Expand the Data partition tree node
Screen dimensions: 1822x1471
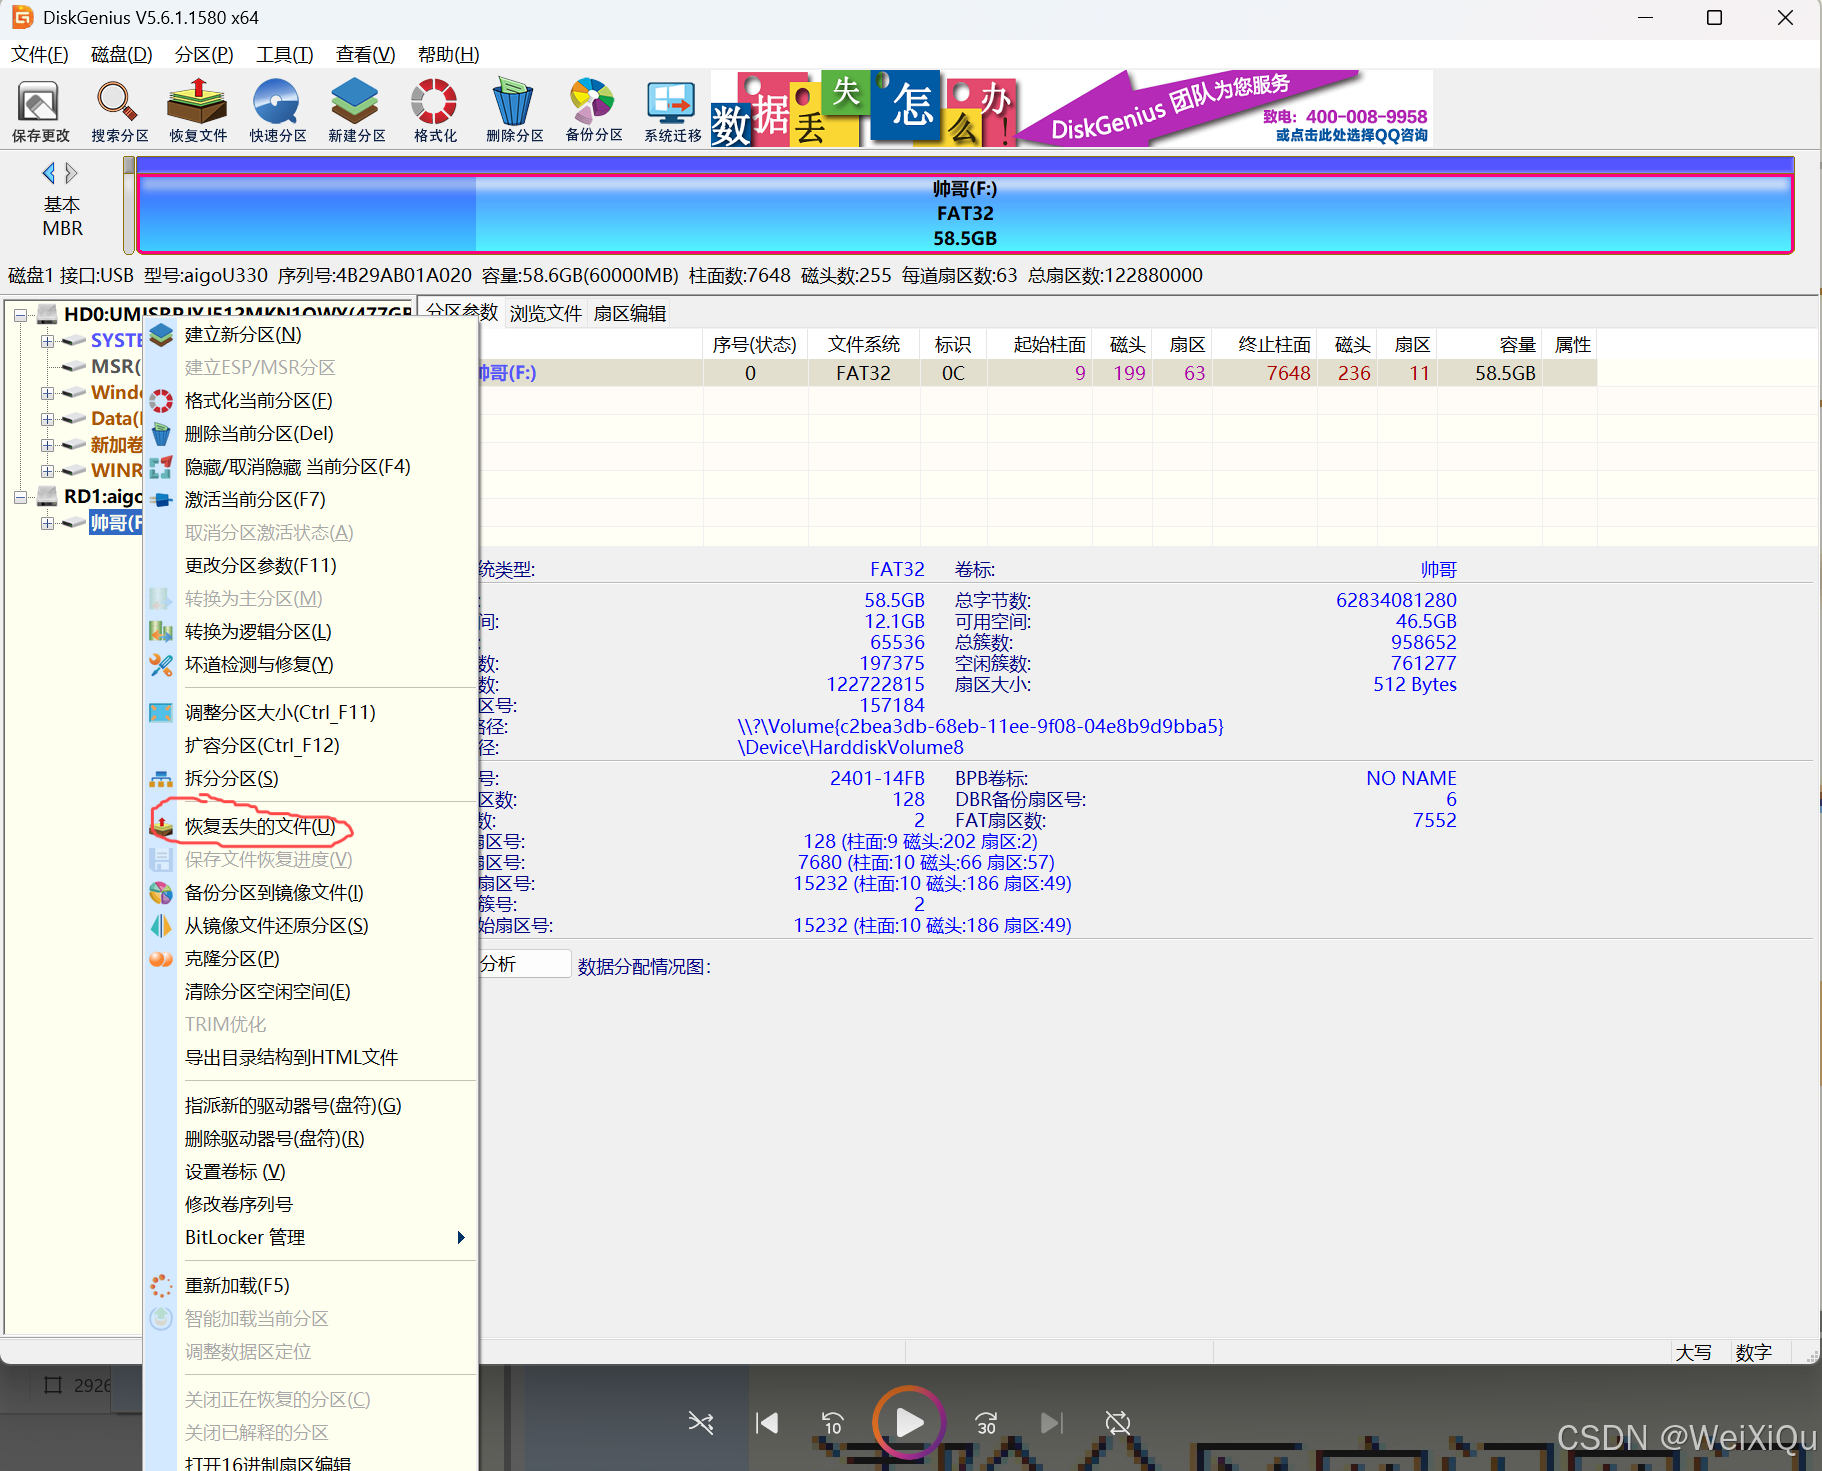[x=47, y=419]
